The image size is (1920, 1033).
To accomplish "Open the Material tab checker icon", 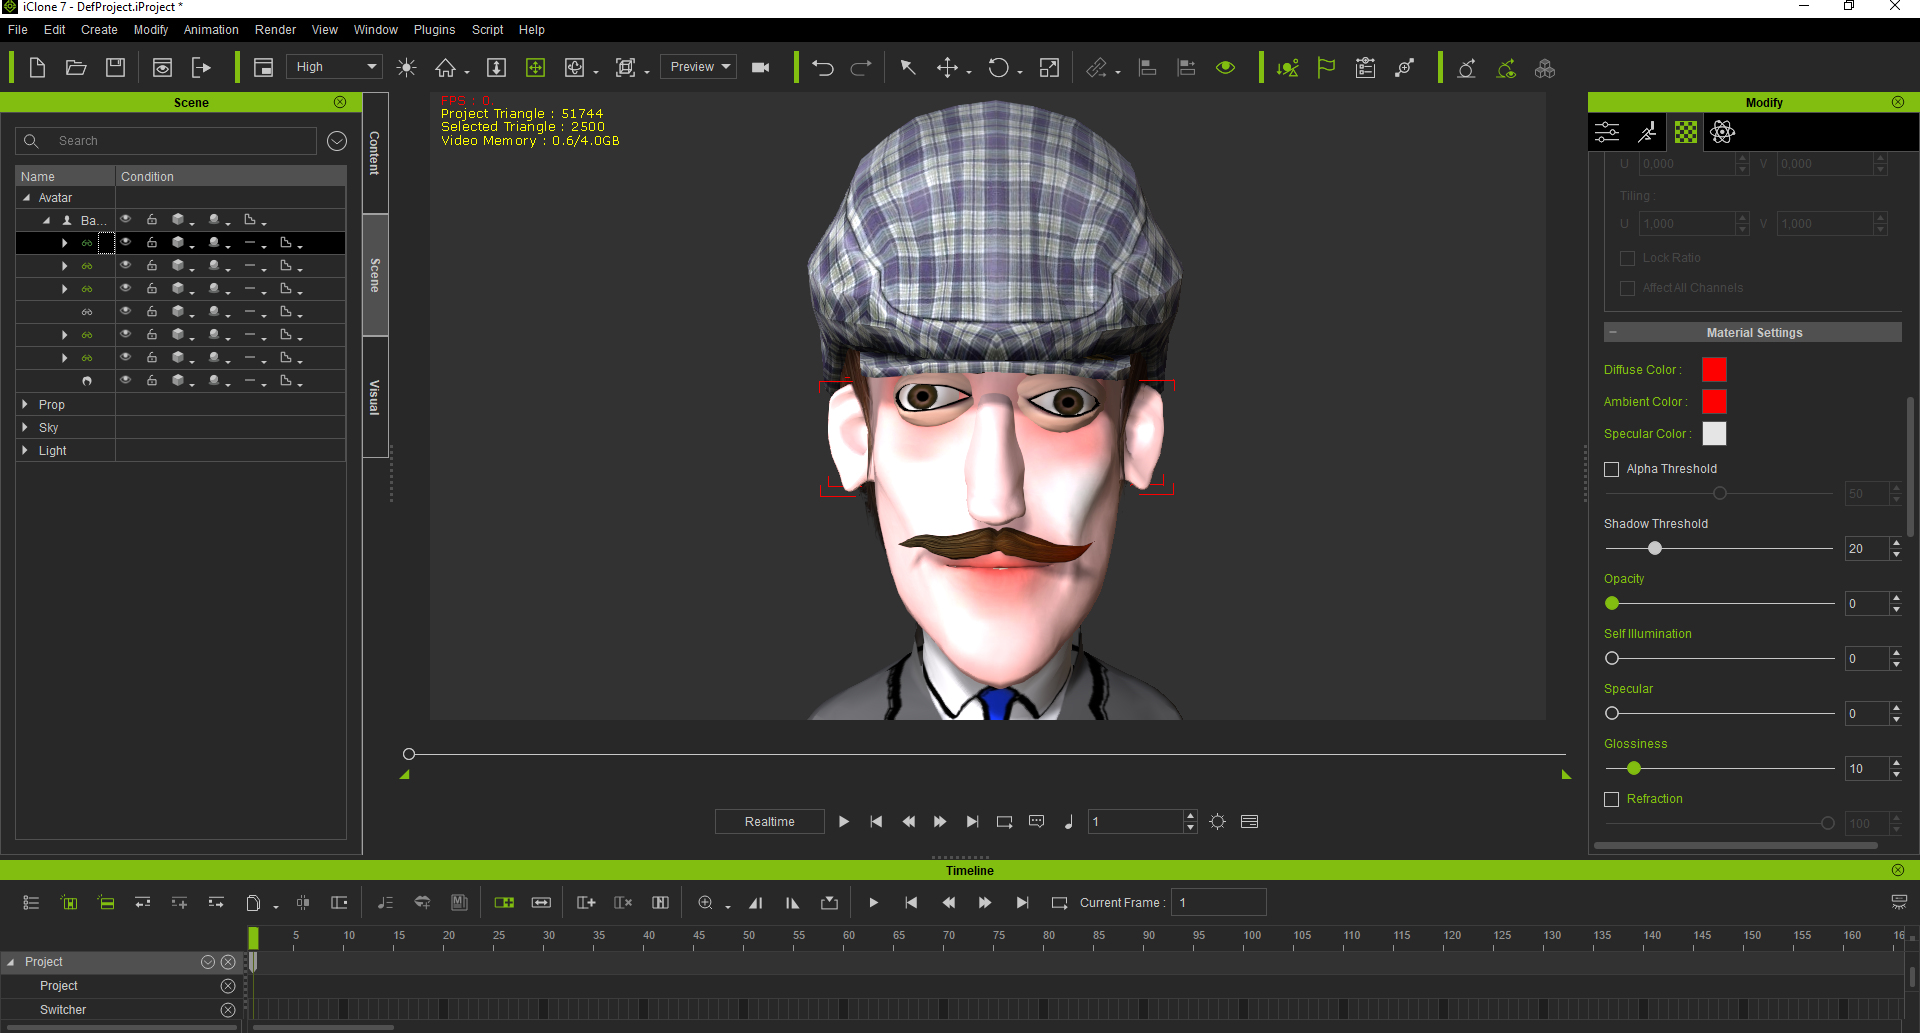I will pyautogui.click(x=1686, y=132).
